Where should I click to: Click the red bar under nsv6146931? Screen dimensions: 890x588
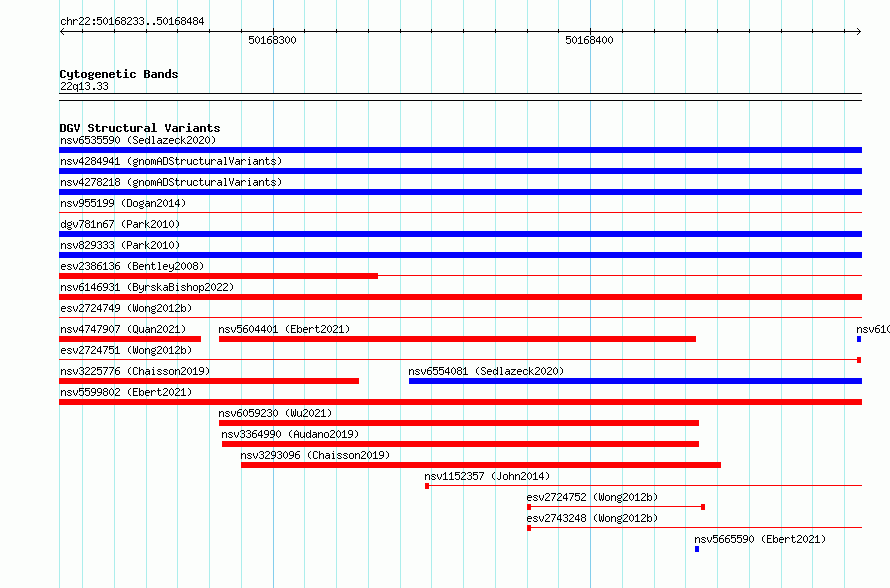460,297
